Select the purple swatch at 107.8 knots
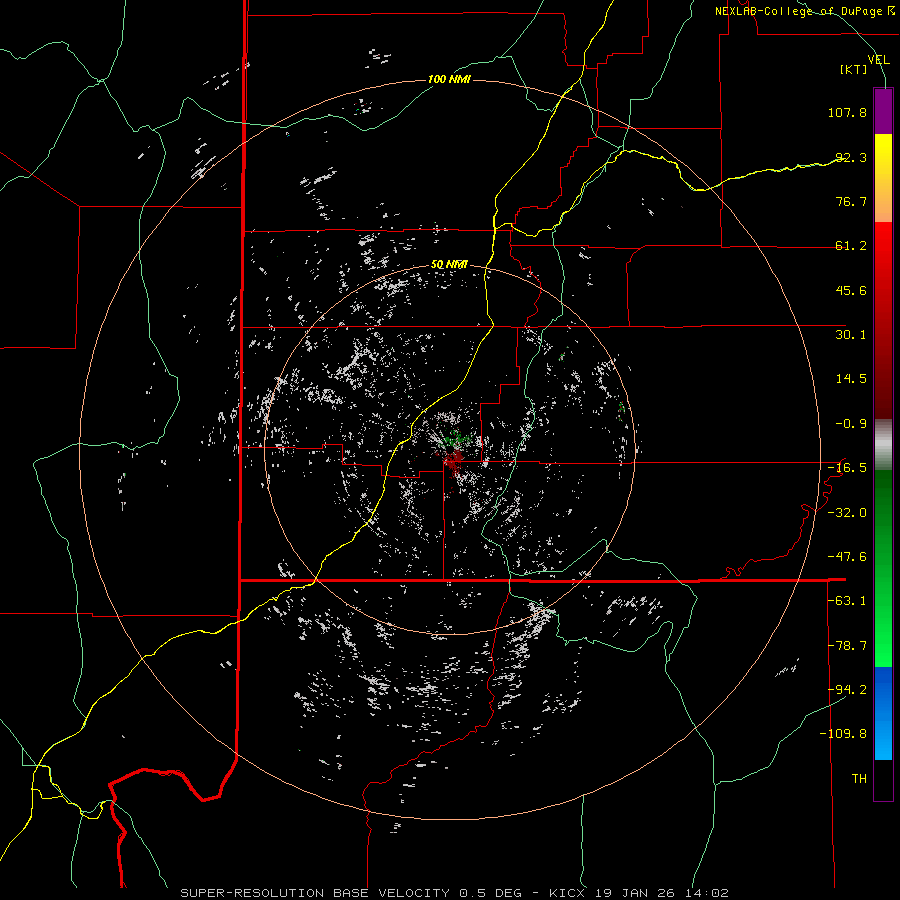 pyautogui.click(x=883, y=111)
